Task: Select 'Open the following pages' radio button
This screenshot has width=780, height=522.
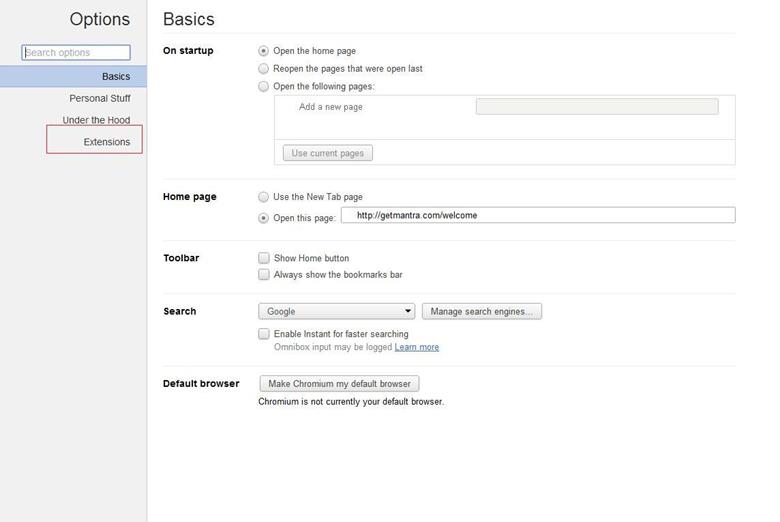Action: click(264, 87)
